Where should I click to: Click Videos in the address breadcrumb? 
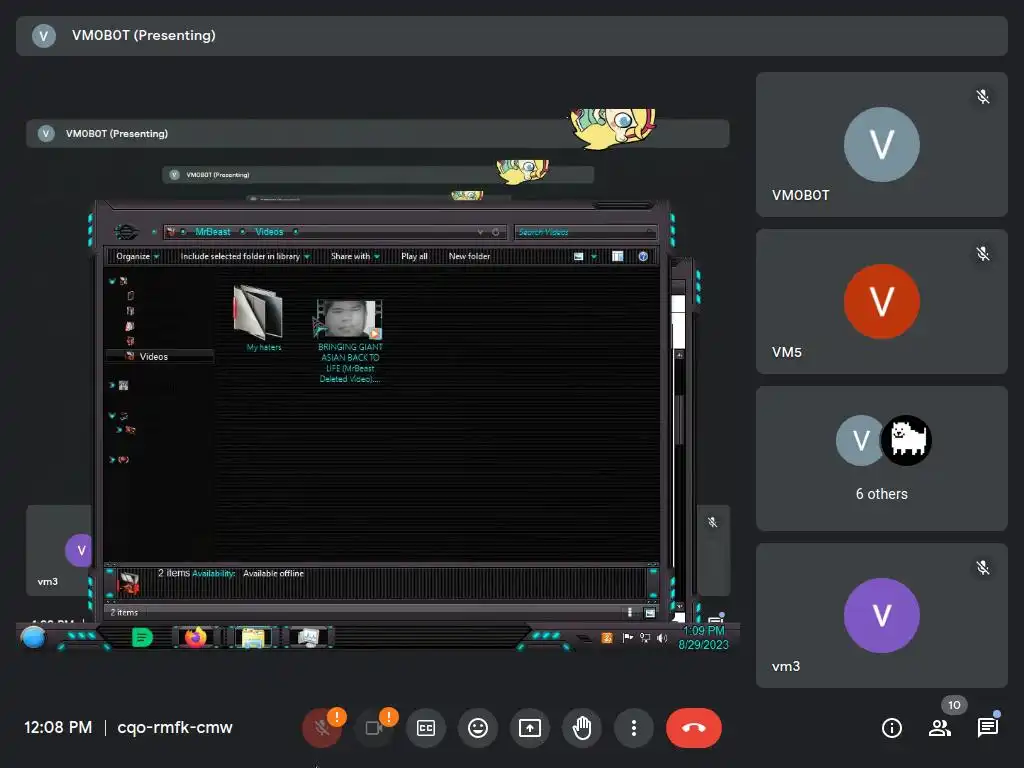point(269,232)
